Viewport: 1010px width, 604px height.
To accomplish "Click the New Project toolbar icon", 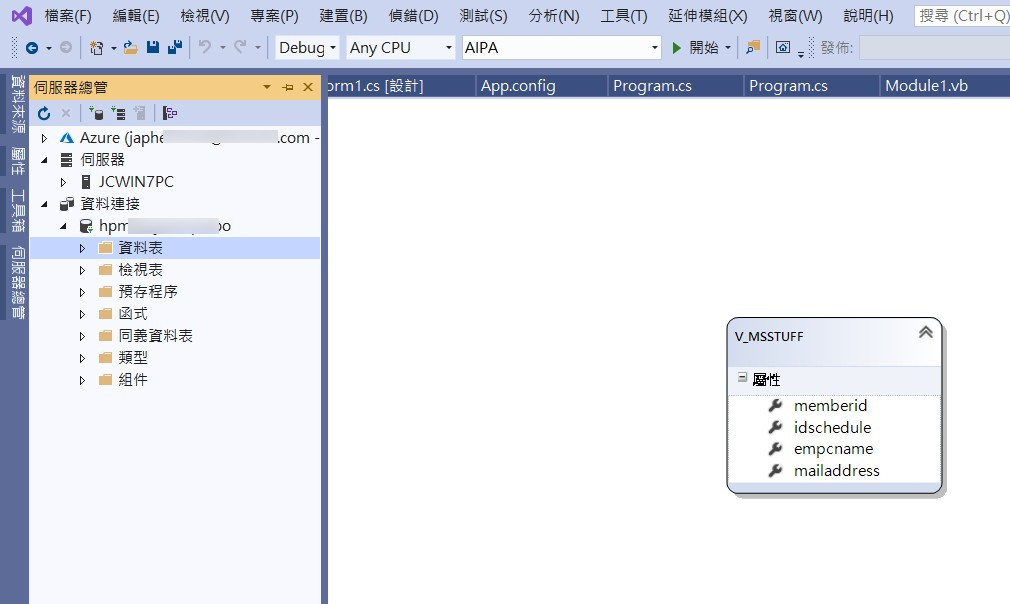I will (x=97, y=48).
